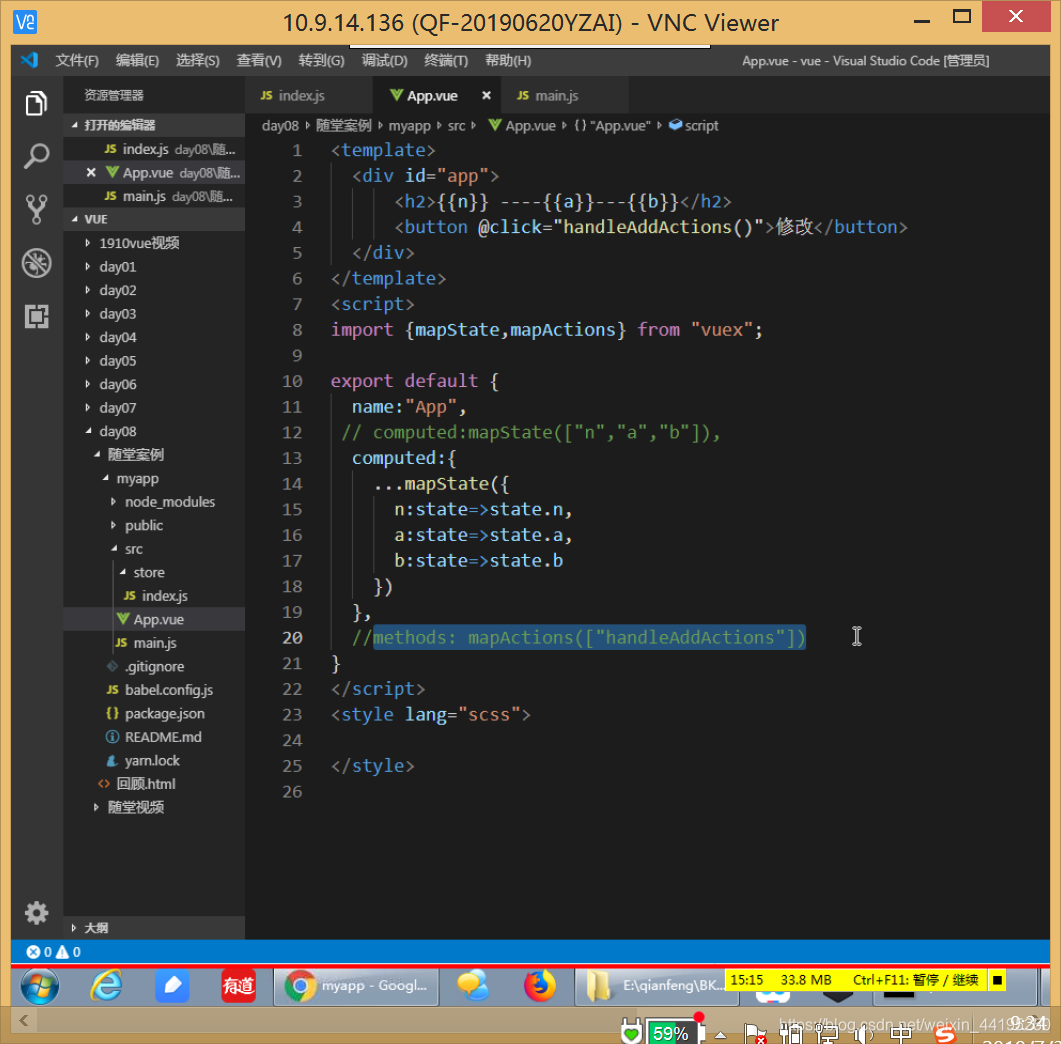The height and width of the screenshot is (1044, 1061).
Task: Open 选择(S) menu
Action: pyautogui.click(x=198, y=61)
